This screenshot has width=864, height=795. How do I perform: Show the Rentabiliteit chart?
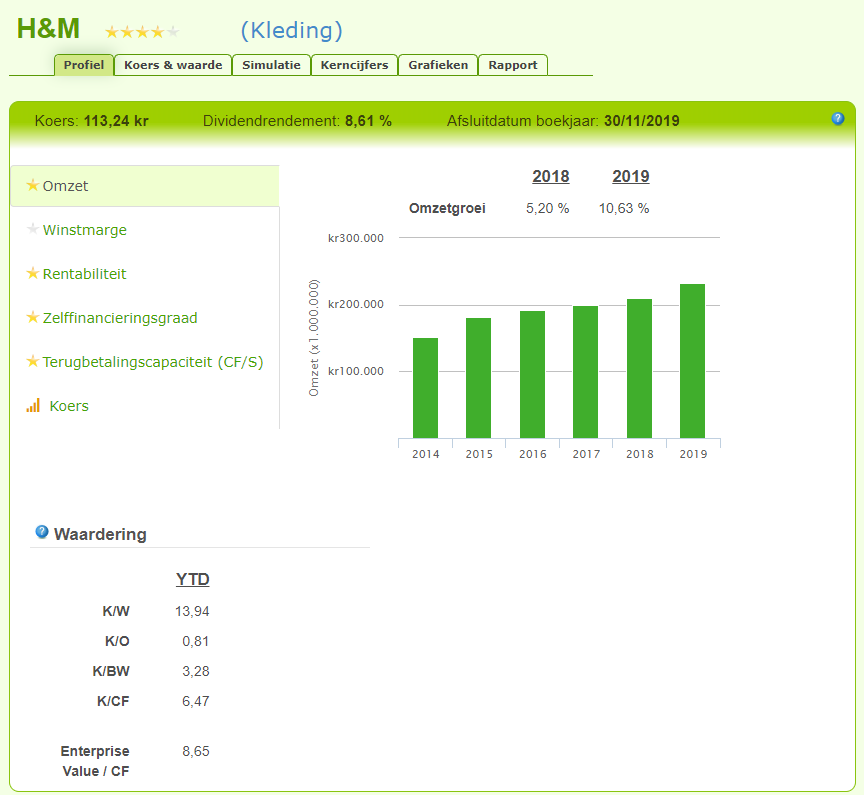pyautogui.click(x=84, y=274)
